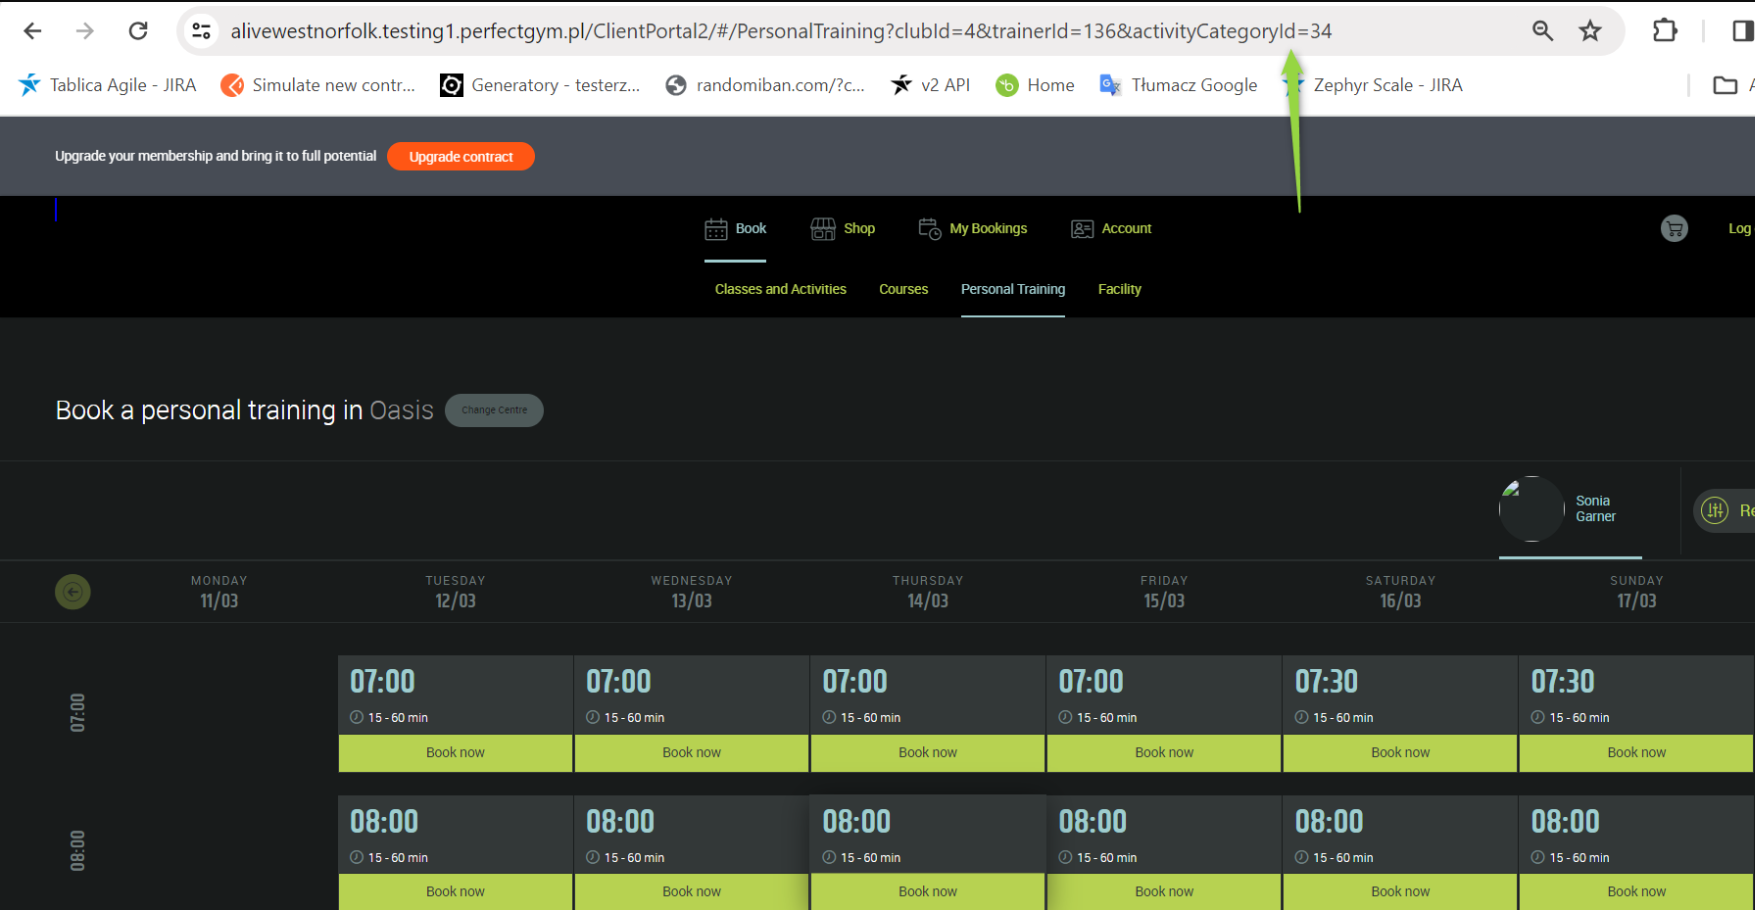Image resolution: width=1755 pixels, height=910 pixels.
Task: Reload the page with refresh icon
Action: (138, 31)
